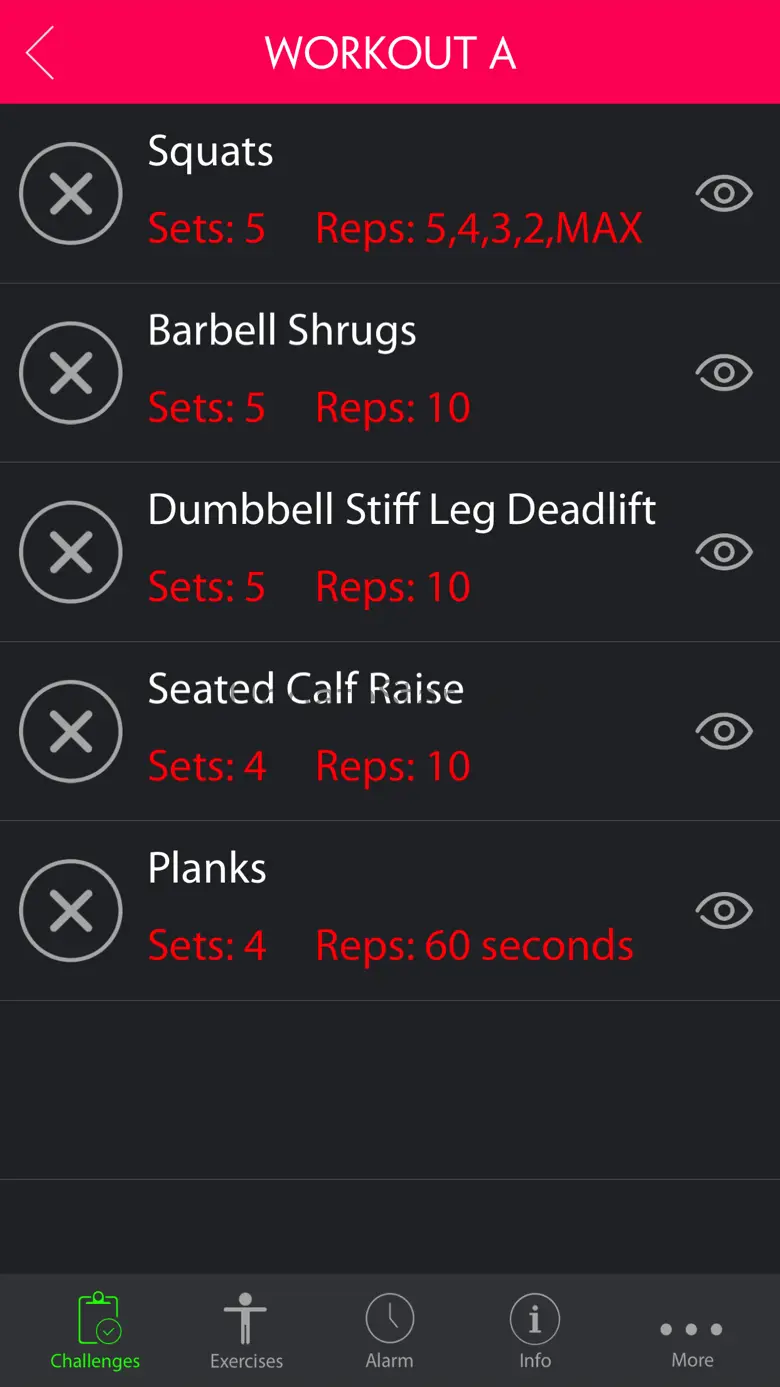Screen dimensions: 780x1387
Task: Tap the X circle beside Squats
Action: (71, 193)
